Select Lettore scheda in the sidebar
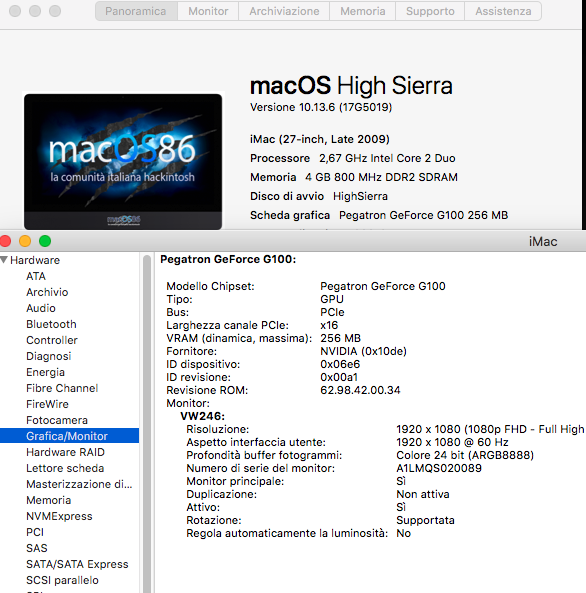The image size is (586, 593). [x=65, y=468]
